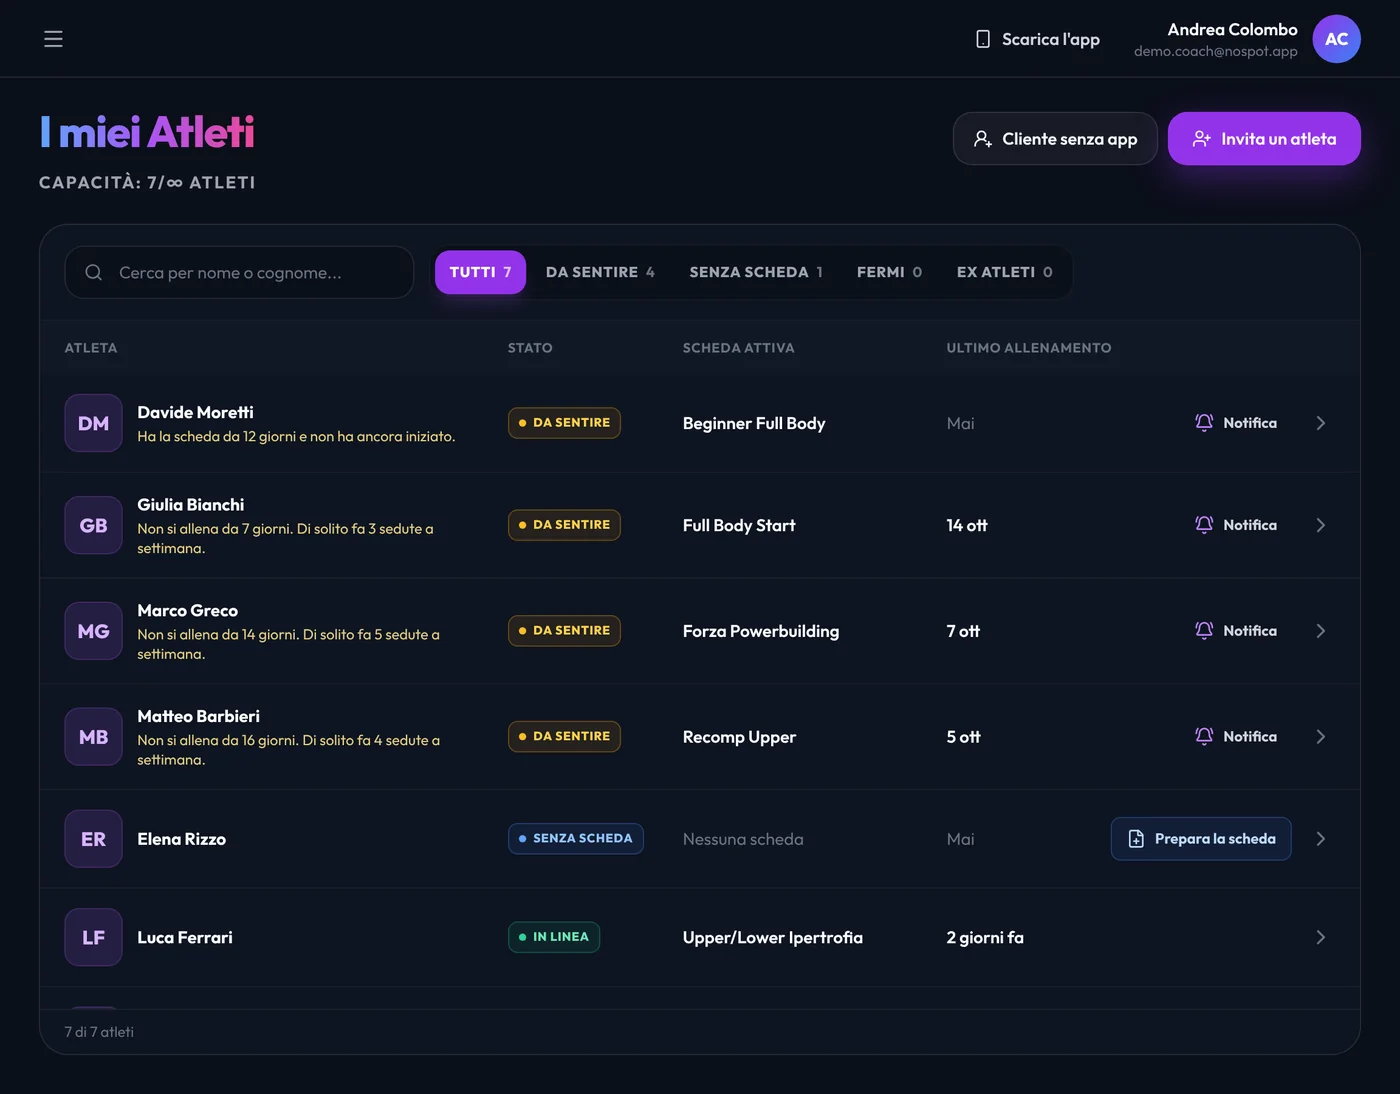Click the DM avatar of Davide Moretti
This screenshot has height=1094, width=1400.
pyautogui.click(x=93, y=423)
